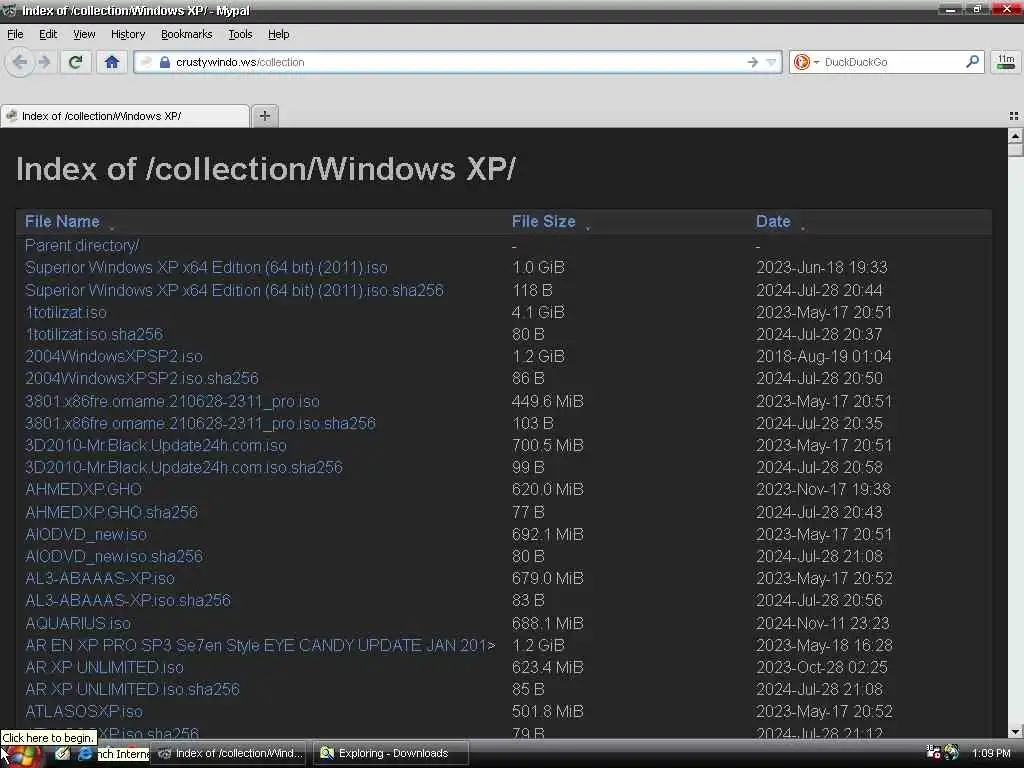Sort the listing by File Name header

pyautogui.click(x=62, y=221)
